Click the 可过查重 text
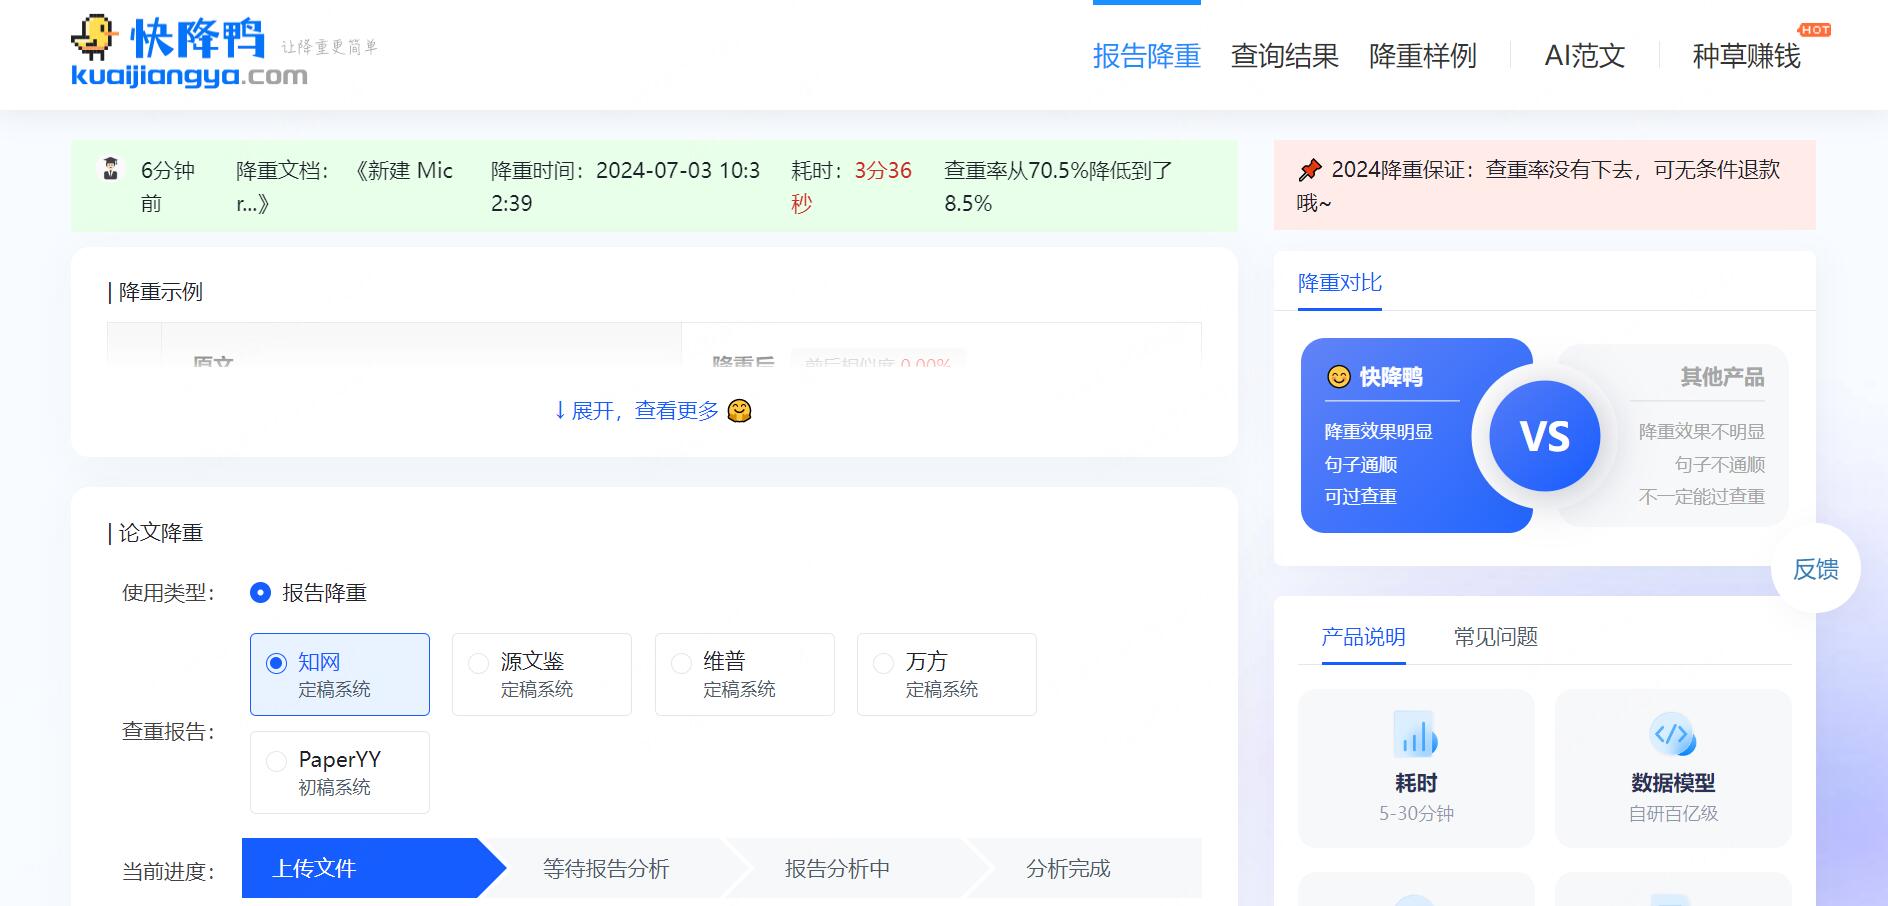The height and width of the screenshot is (906, 1888). (x=1360, y=497)
